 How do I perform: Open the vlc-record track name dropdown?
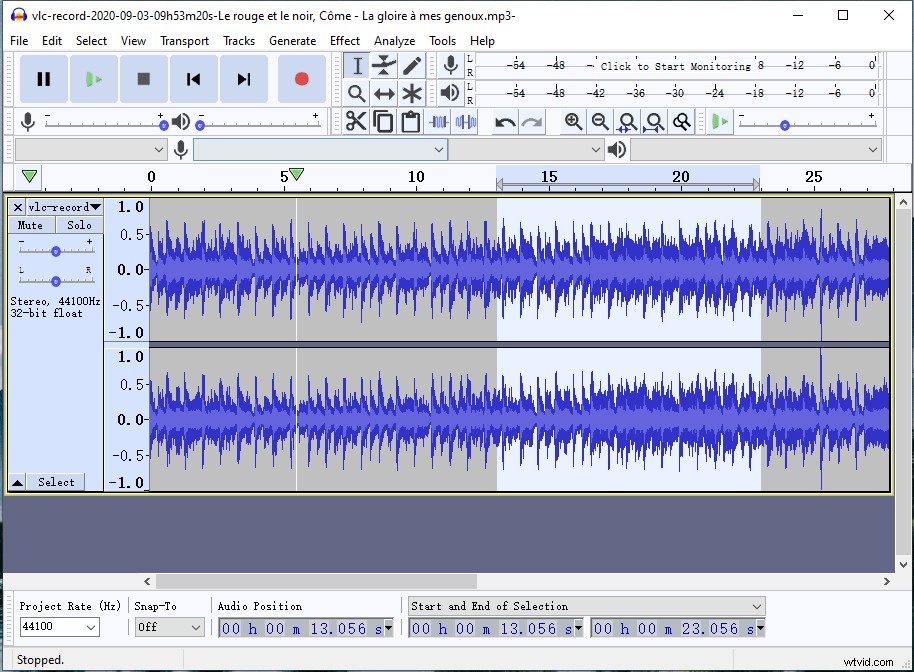point(94,207)
